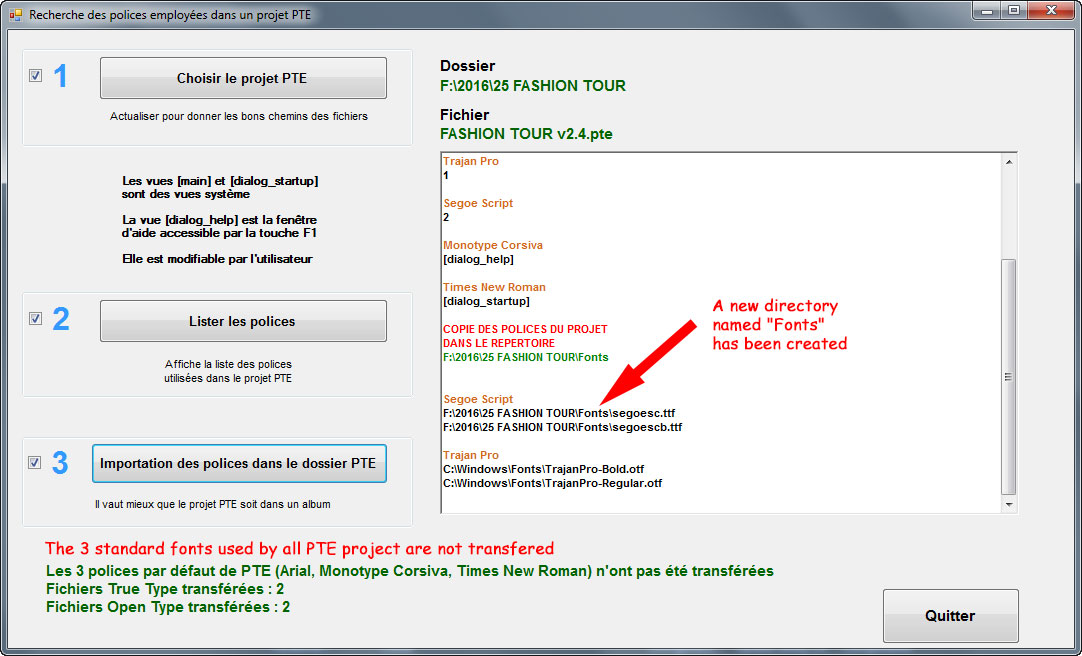This screenshot has height=656, width=1082.
Task: Click the scroll-up arrow of the font list
Action: pyautogui.click(x=1009, y=162)
